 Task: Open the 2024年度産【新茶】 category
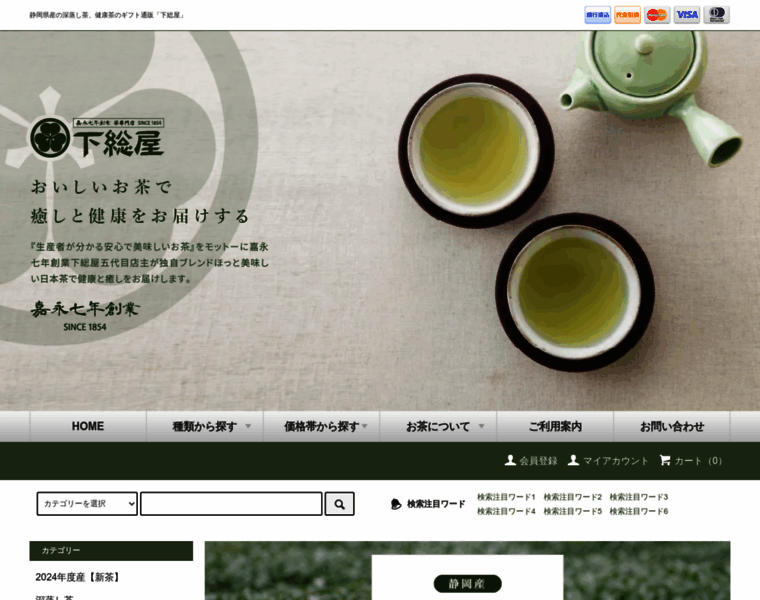pyautogui.click(x=77, y=577)
